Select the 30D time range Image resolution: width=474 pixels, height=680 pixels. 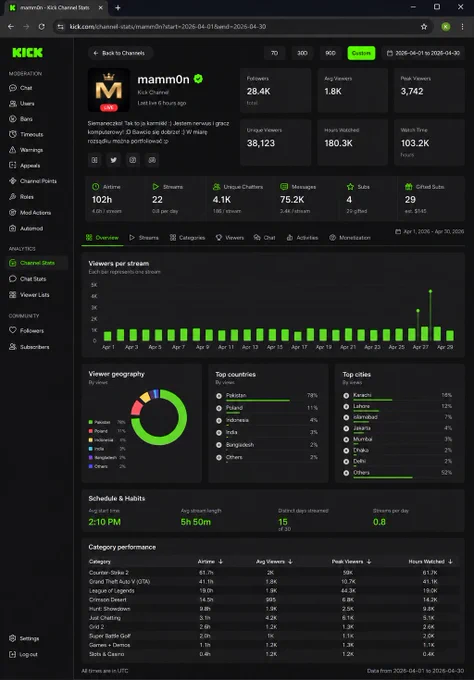(302, 53)
